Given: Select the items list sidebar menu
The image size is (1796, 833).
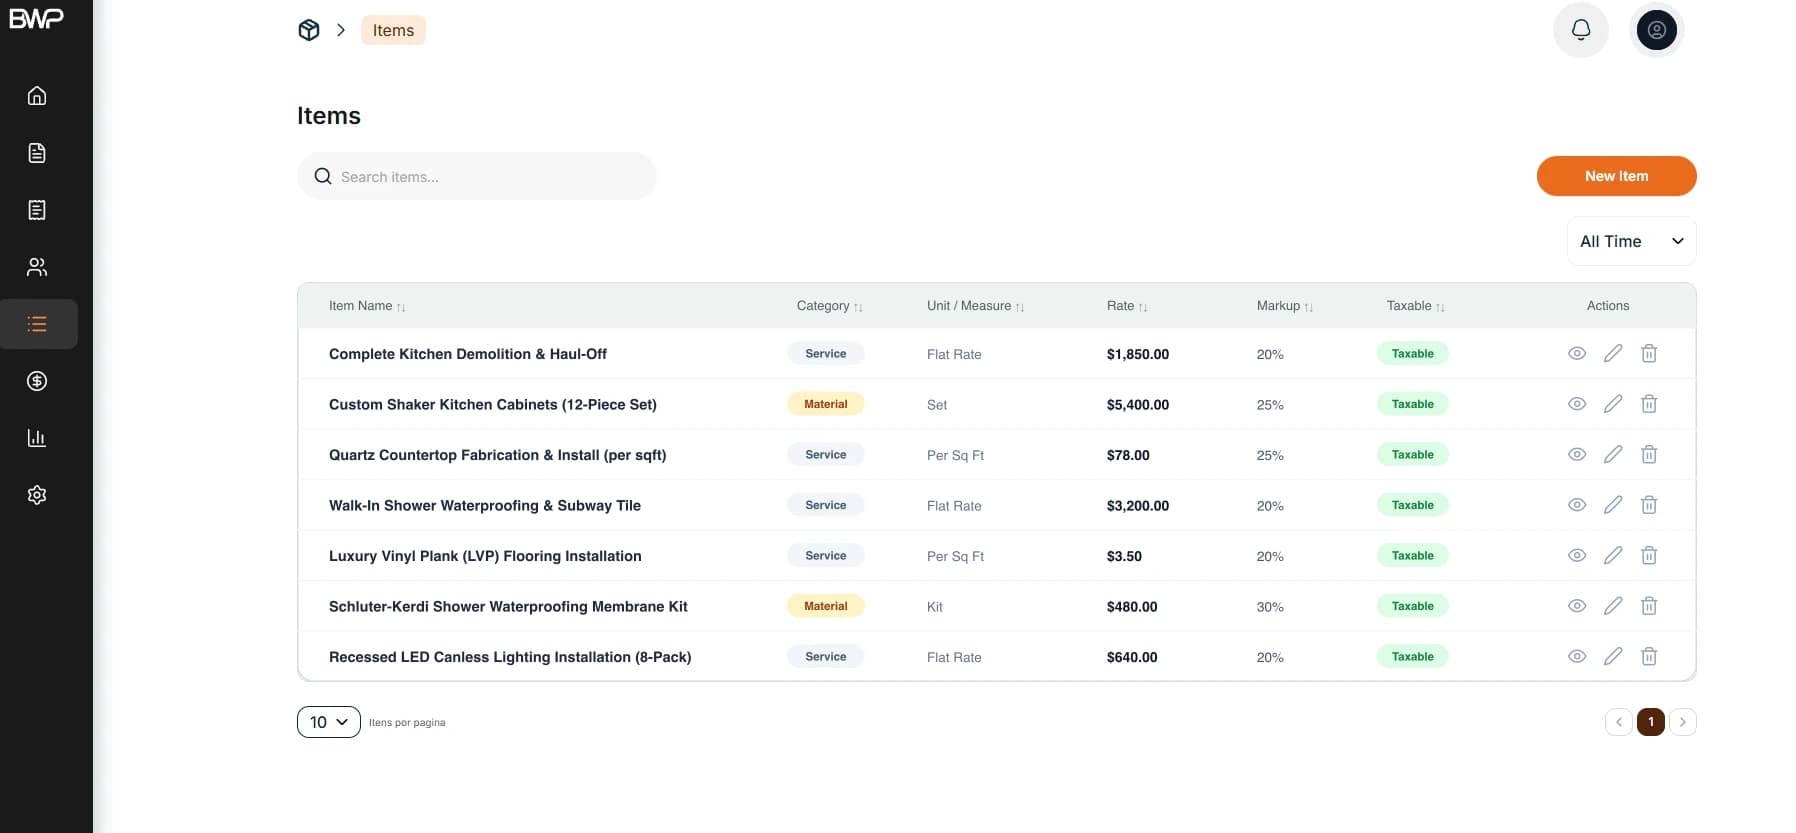Looking at the screenshot, I should click(38, 324).
